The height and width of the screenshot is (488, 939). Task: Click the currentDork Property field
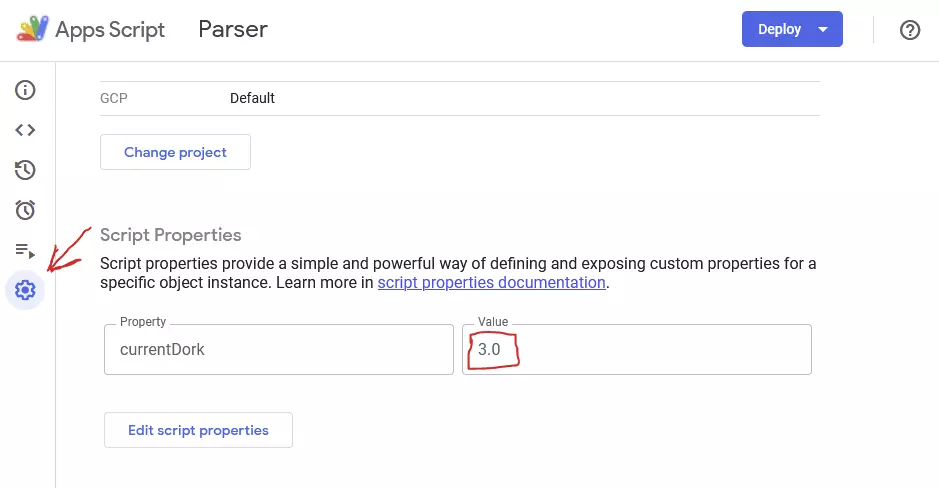[278, 350]
